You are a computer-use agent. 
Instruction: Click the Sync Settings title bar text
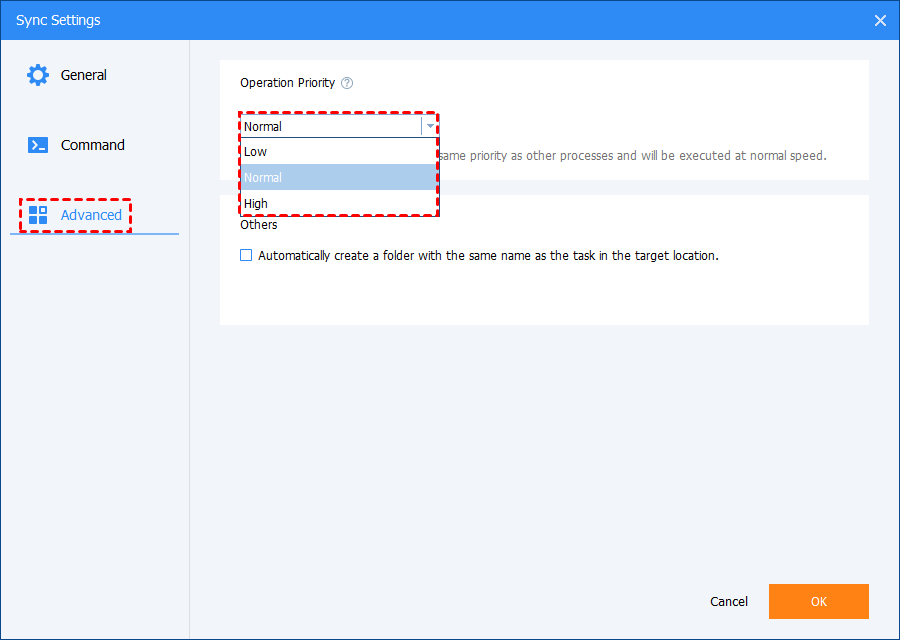point(58,20)
